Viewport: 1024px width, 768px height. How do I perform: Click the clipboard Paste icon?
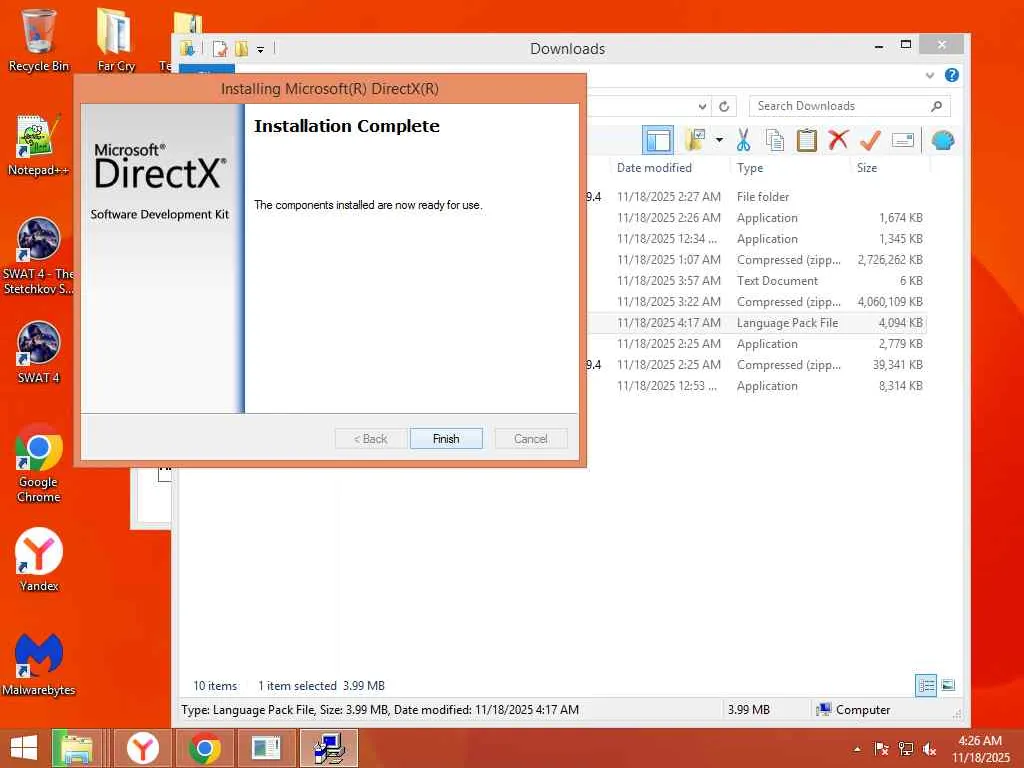point(807,140)
